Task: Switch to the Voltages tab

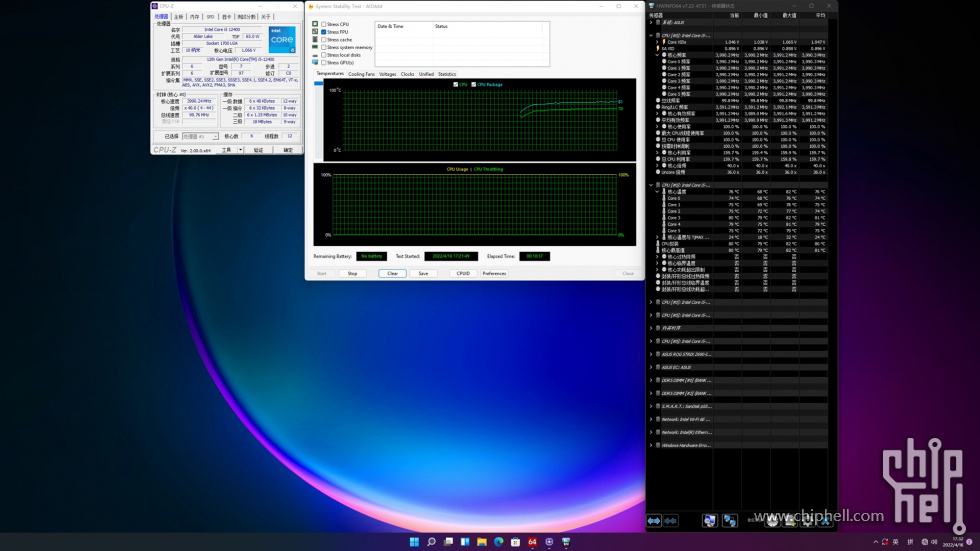Action: pos(388,74)
